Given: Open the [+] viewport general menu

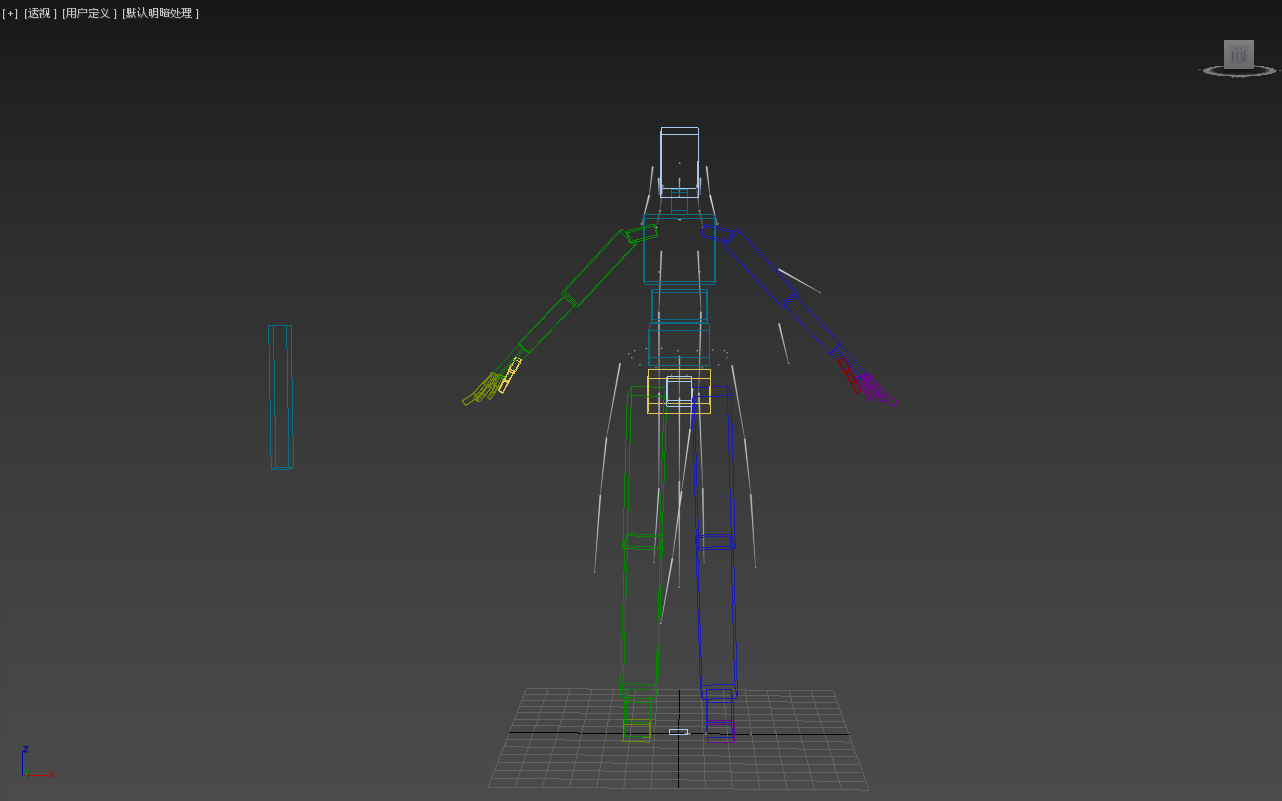Looking at the screenshot, I should pyautogui.click(x=10, y=13).
